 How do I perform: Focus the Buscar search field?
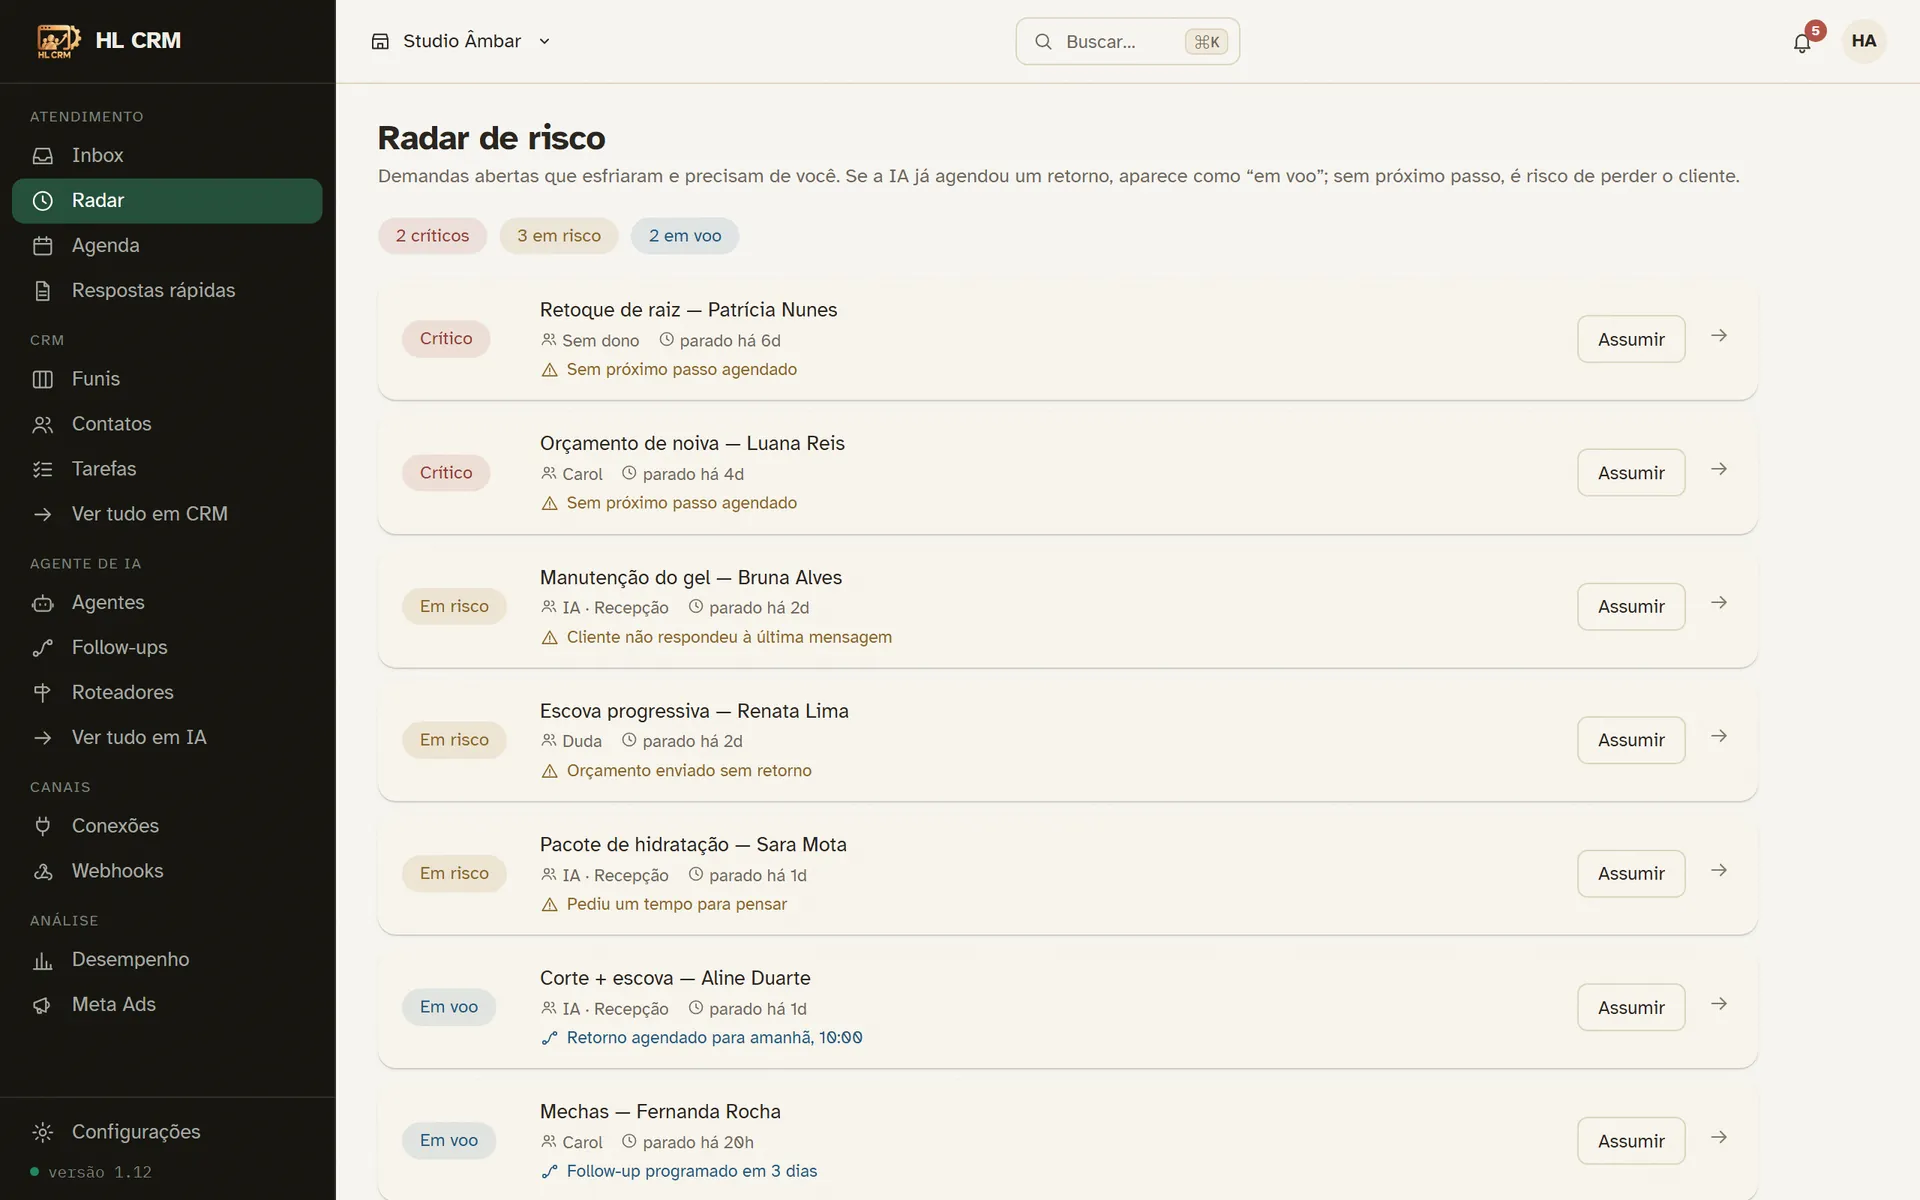coord(1128,41)
